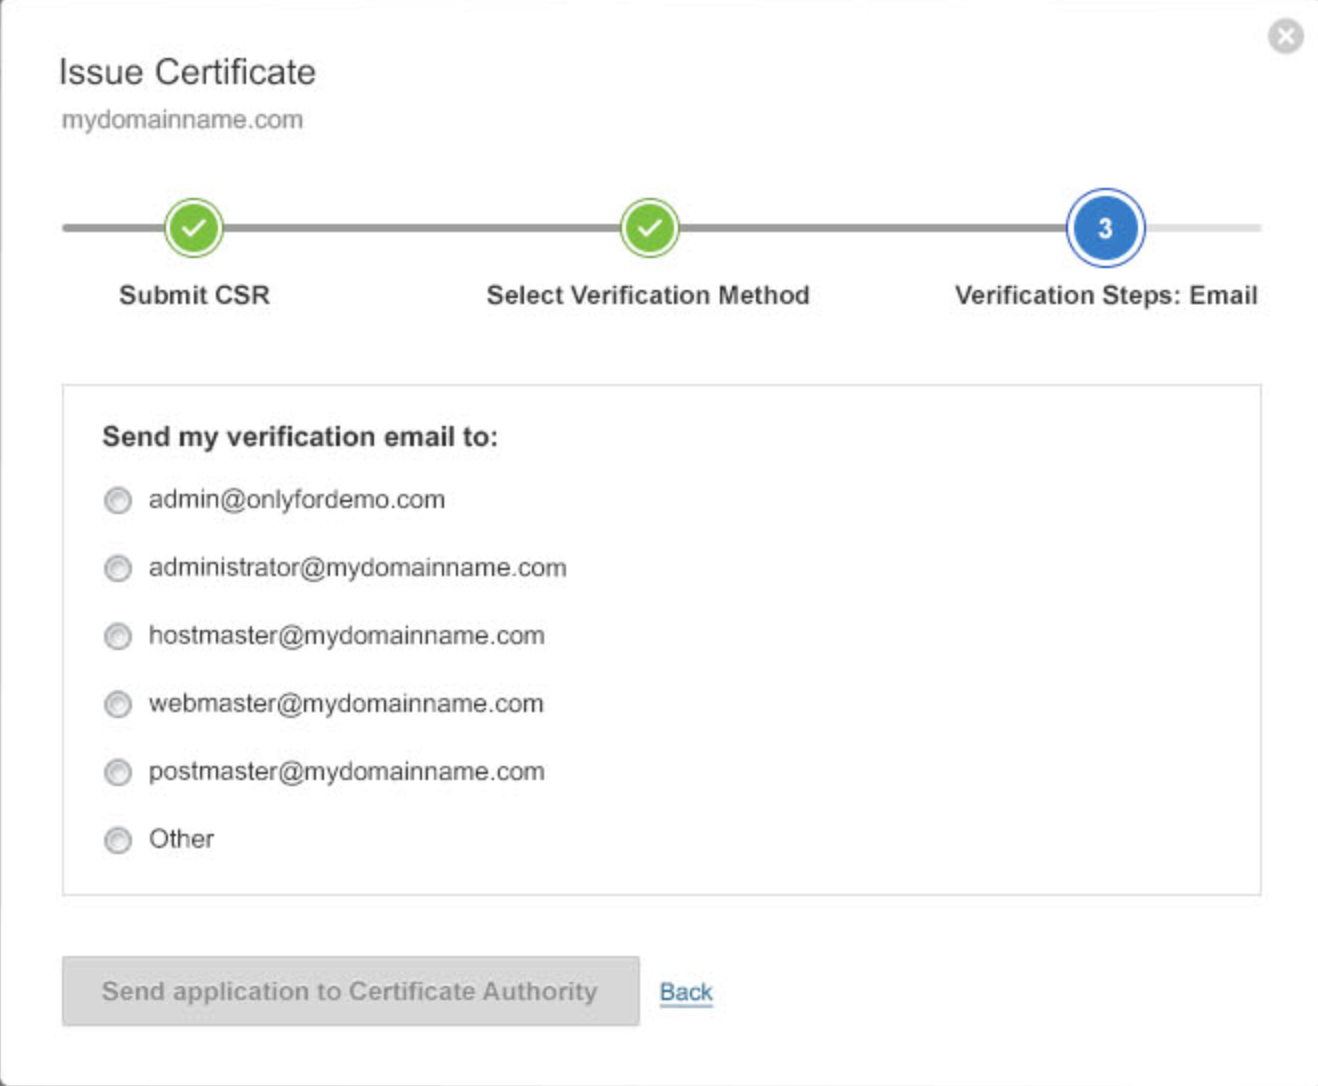The height and width of the screenshot is (1086, 1318).
Task: Click the Issue Certificate dialog title
Action: [186, 72]
